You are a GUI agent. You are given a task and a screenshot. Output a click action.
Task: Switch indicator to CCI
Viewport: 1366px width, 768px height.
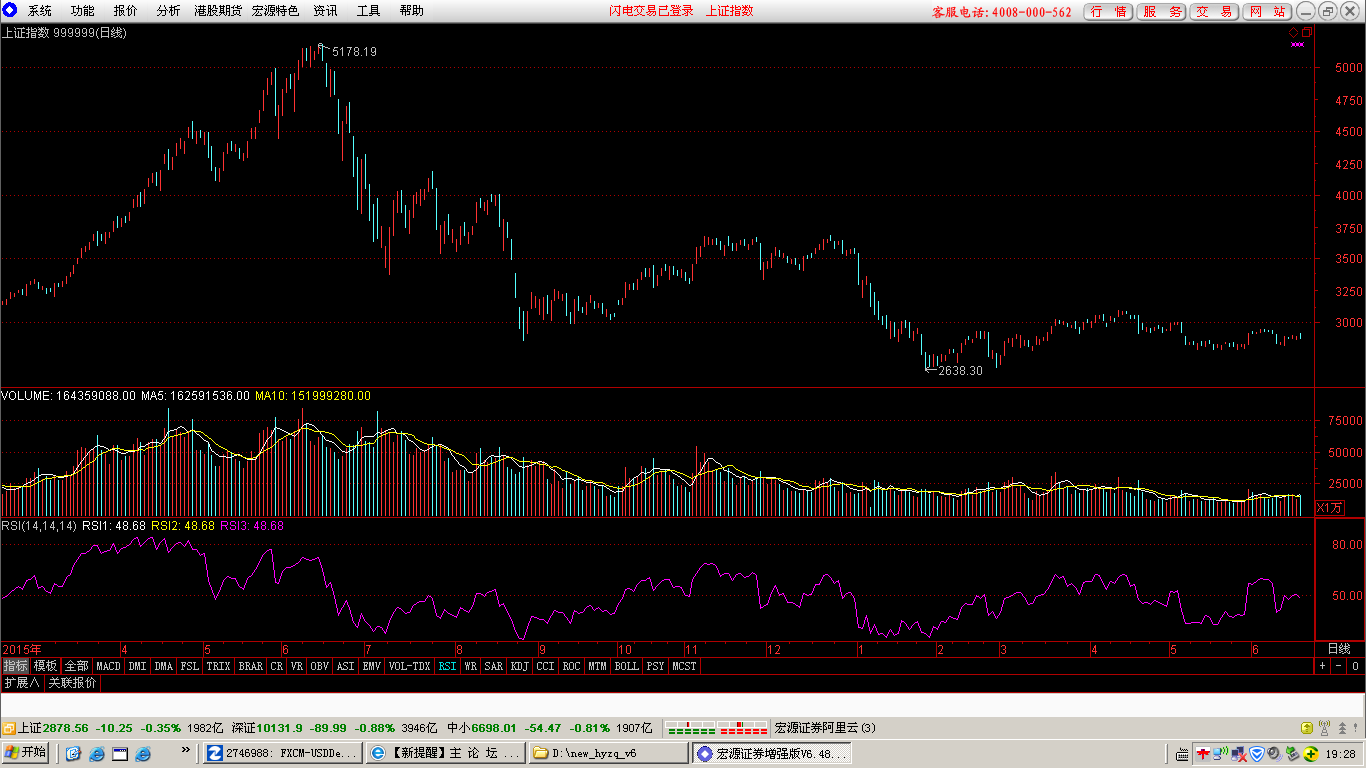[545, 666]
